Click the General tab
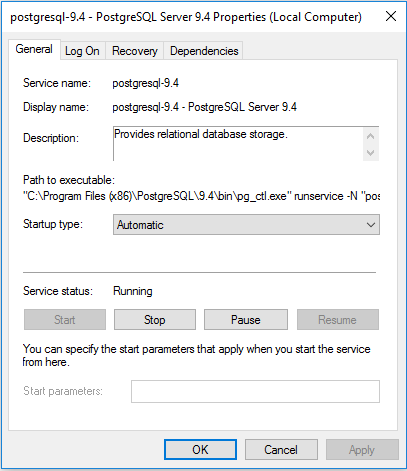Viewport: 407px width, 471px height. click(34, 49)
